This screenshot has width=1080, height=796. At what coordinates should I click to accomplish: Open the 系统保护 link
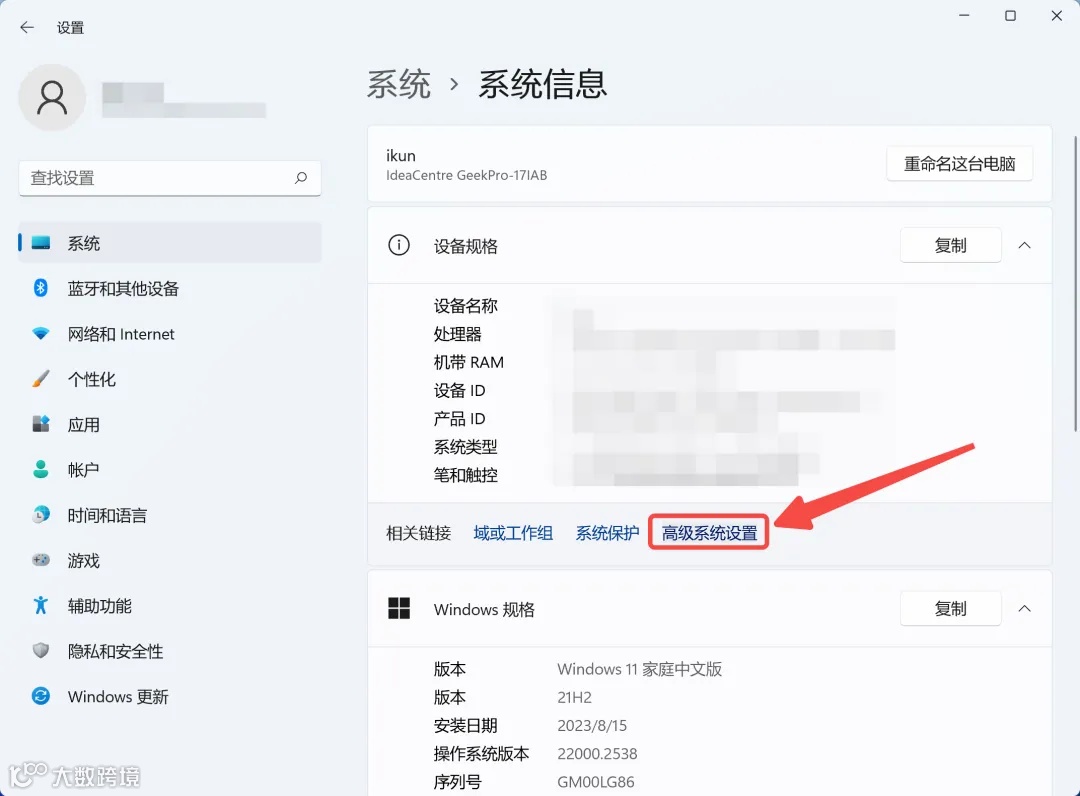pos(608,533)
